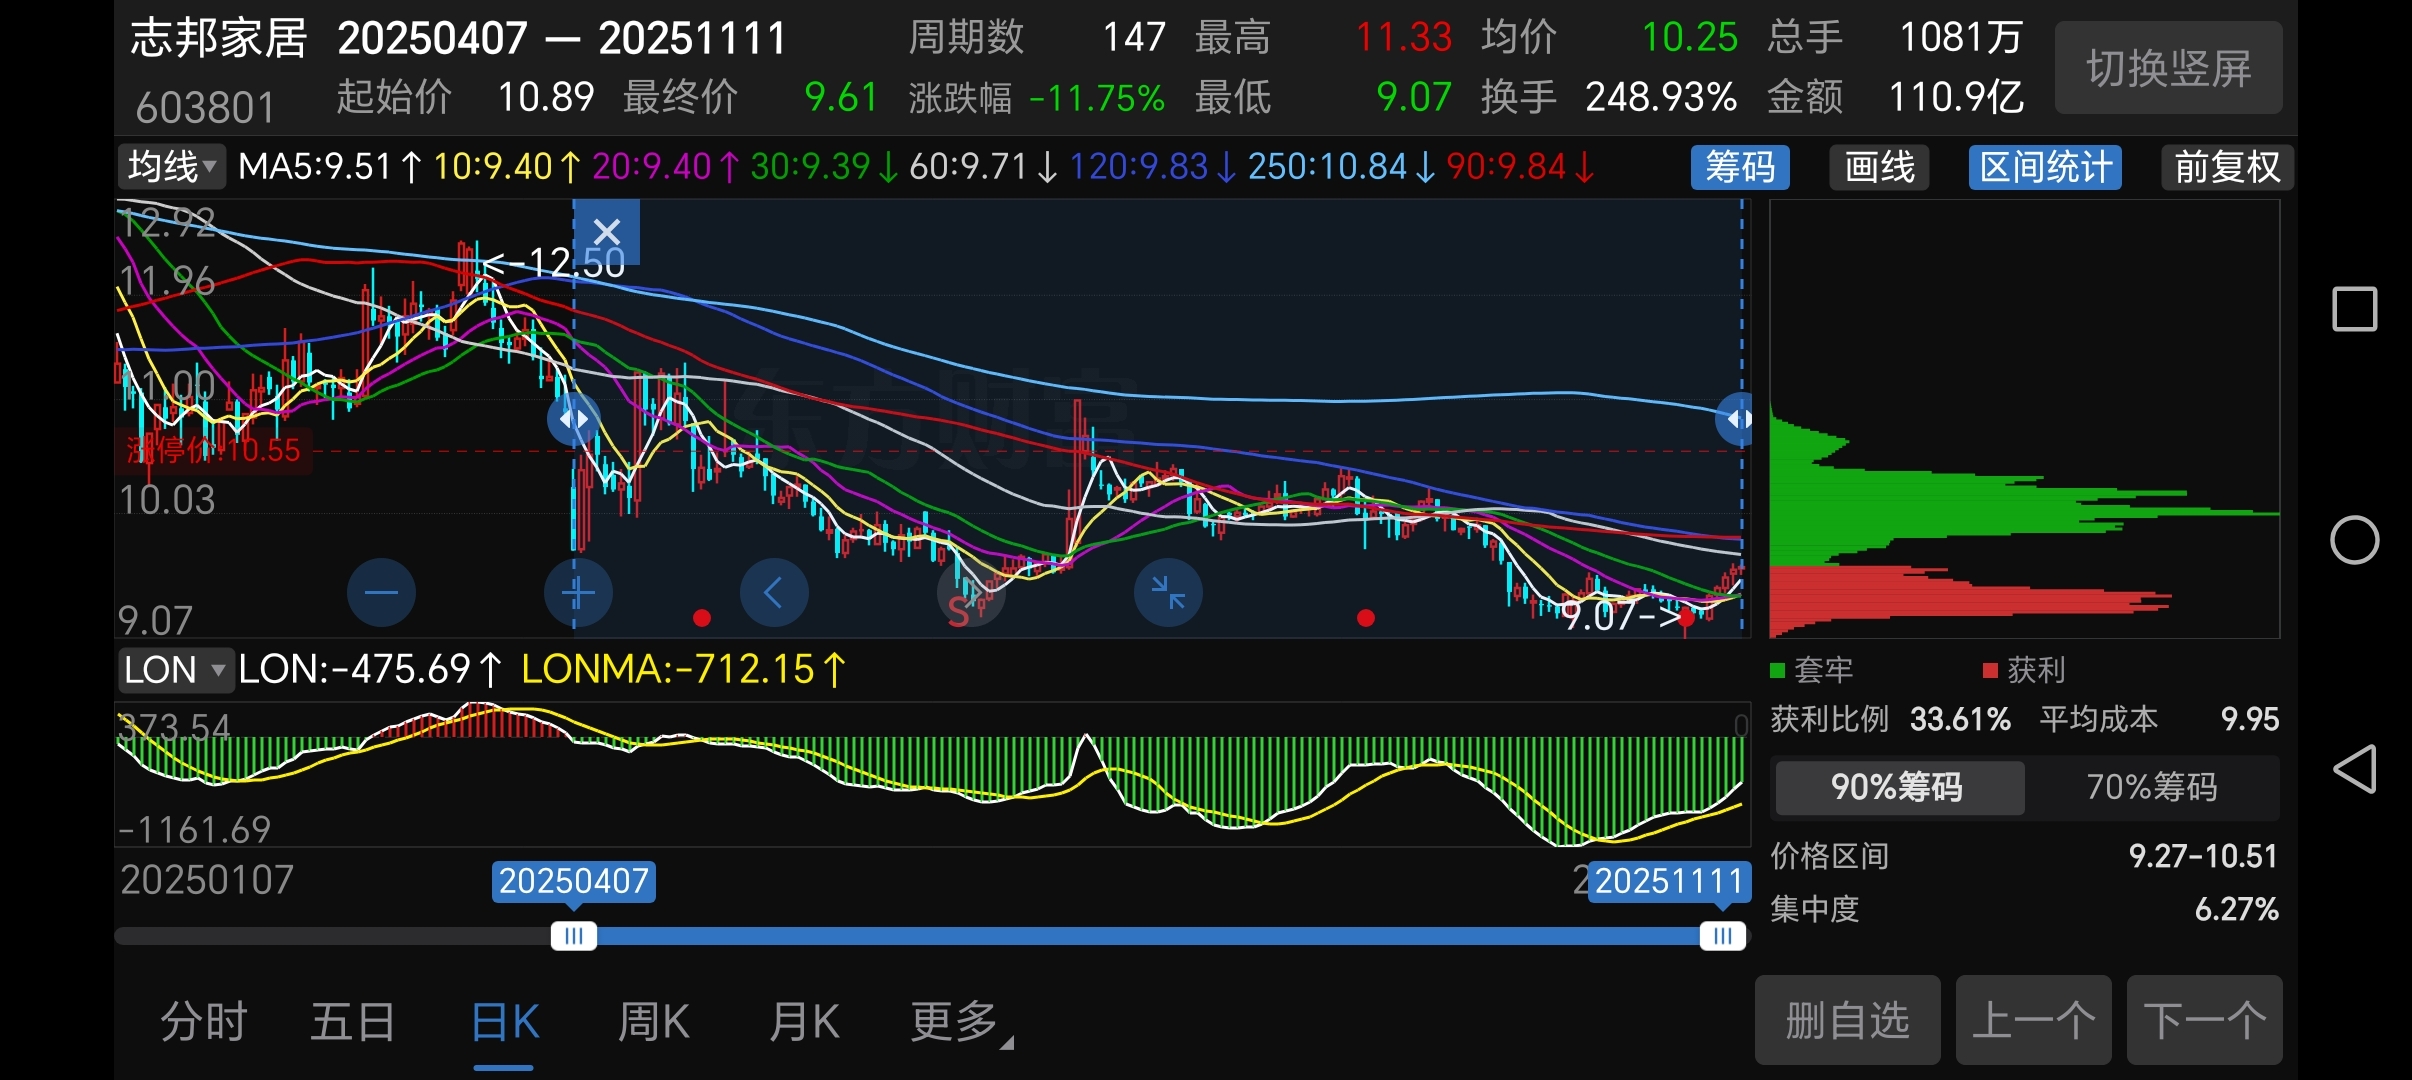
Task: Tap the left range drag handle on chart
Action: [574, 419]
